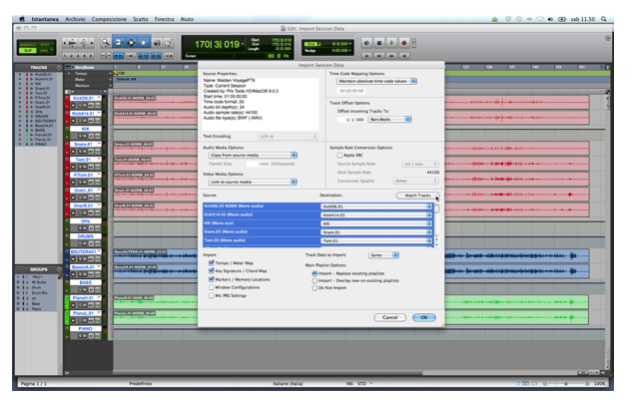Click zoom preset button 5
The width and height of the screenshot is (643, 414).
91,56
